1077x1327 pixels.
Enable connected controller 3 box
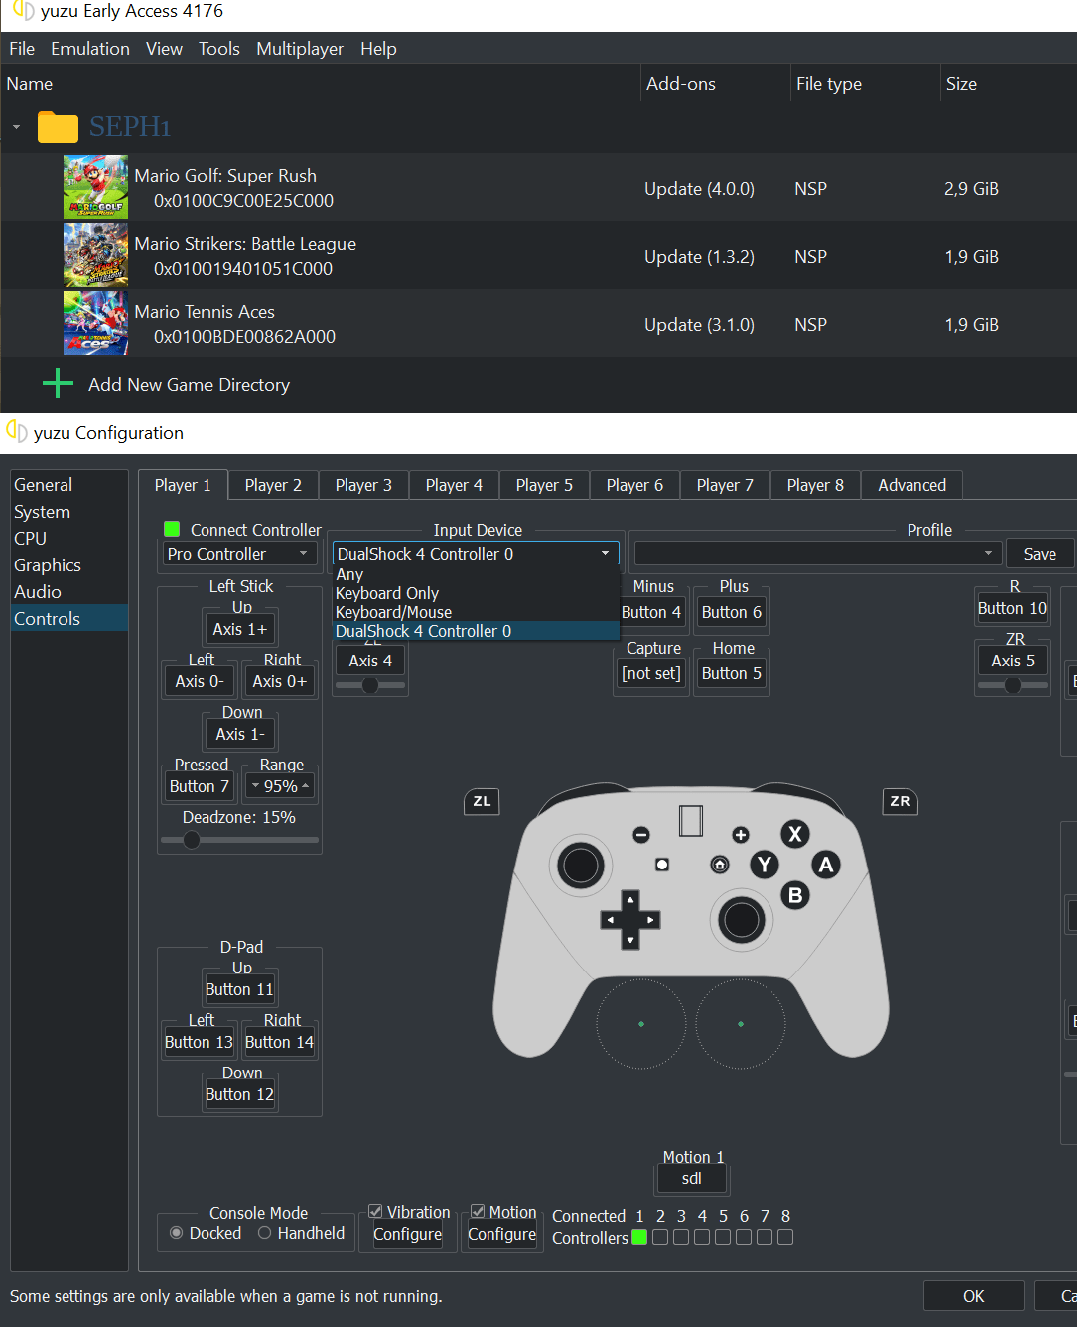(x=681, y=1237)
